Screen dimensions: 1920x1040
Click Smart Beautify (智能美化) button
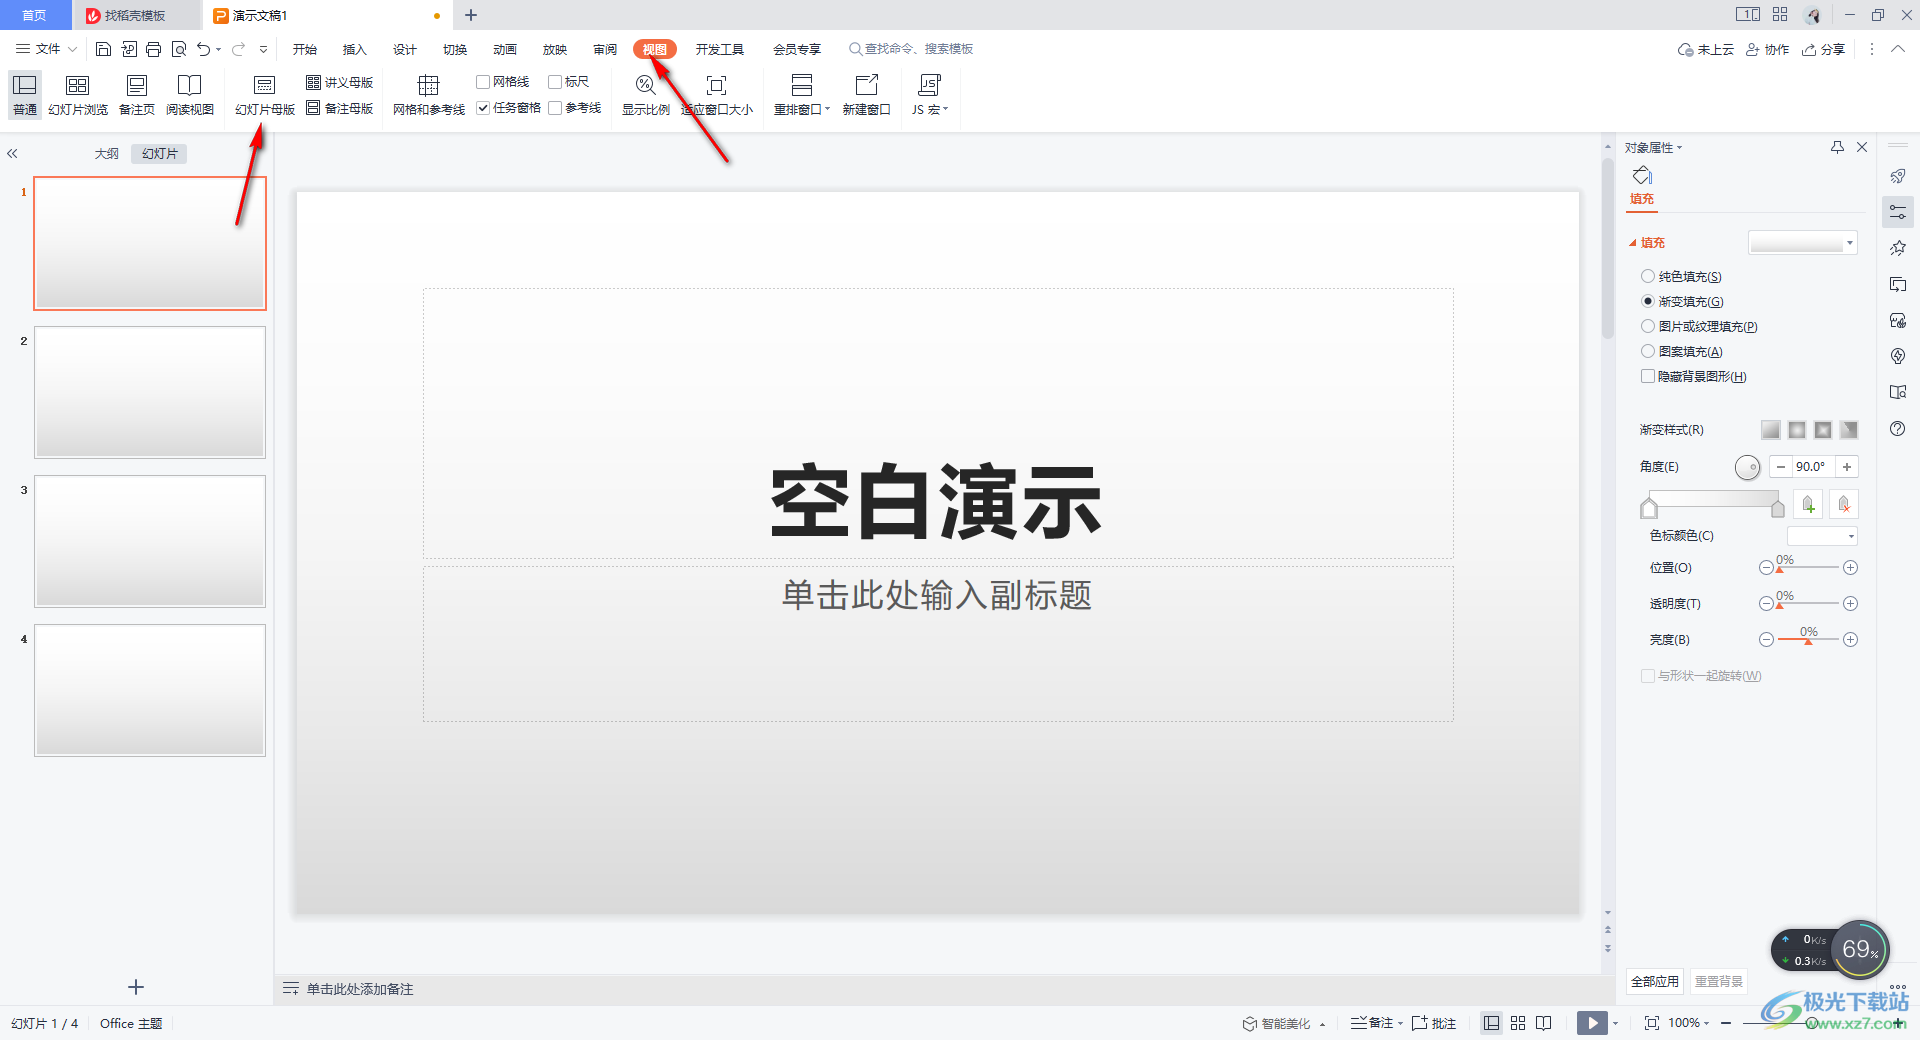pyautogui.click(x=1285, y=1023)
